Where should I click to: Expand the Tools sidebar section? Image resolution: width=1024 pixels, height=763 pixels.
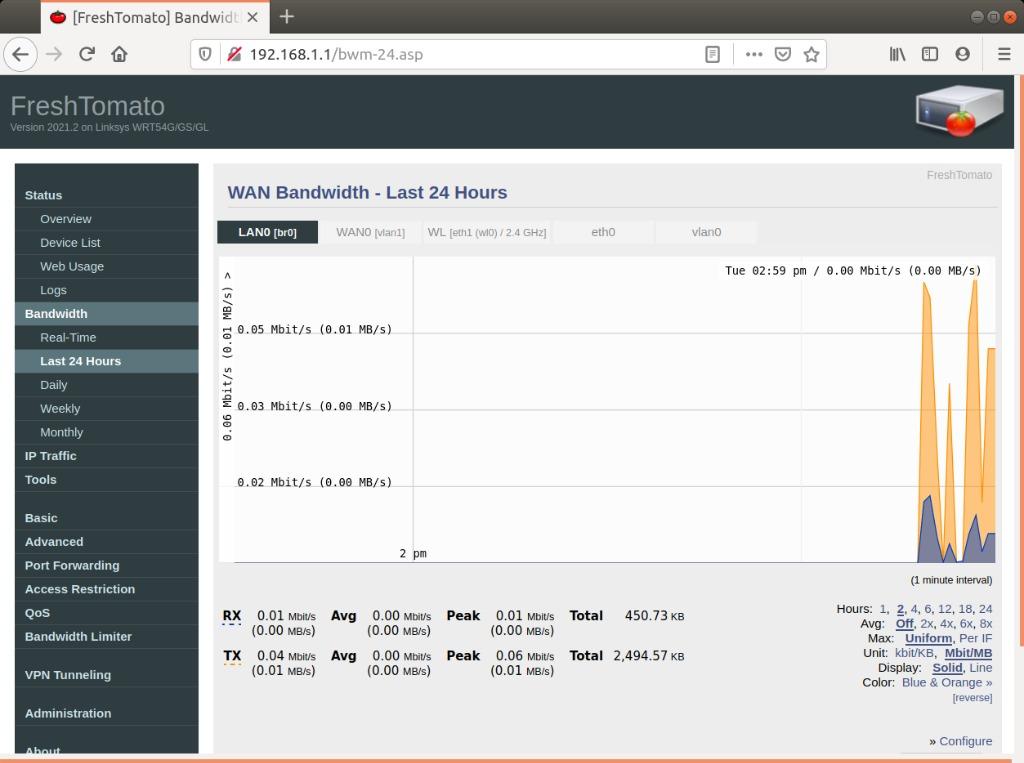[x=41, y=480]
